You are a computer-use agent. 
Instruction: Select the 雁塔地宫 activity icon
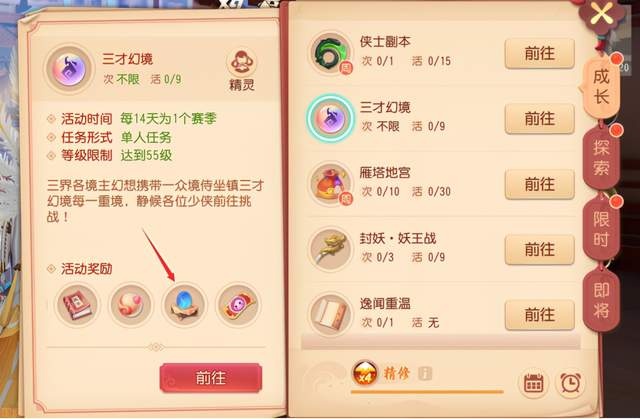point(330,184)
